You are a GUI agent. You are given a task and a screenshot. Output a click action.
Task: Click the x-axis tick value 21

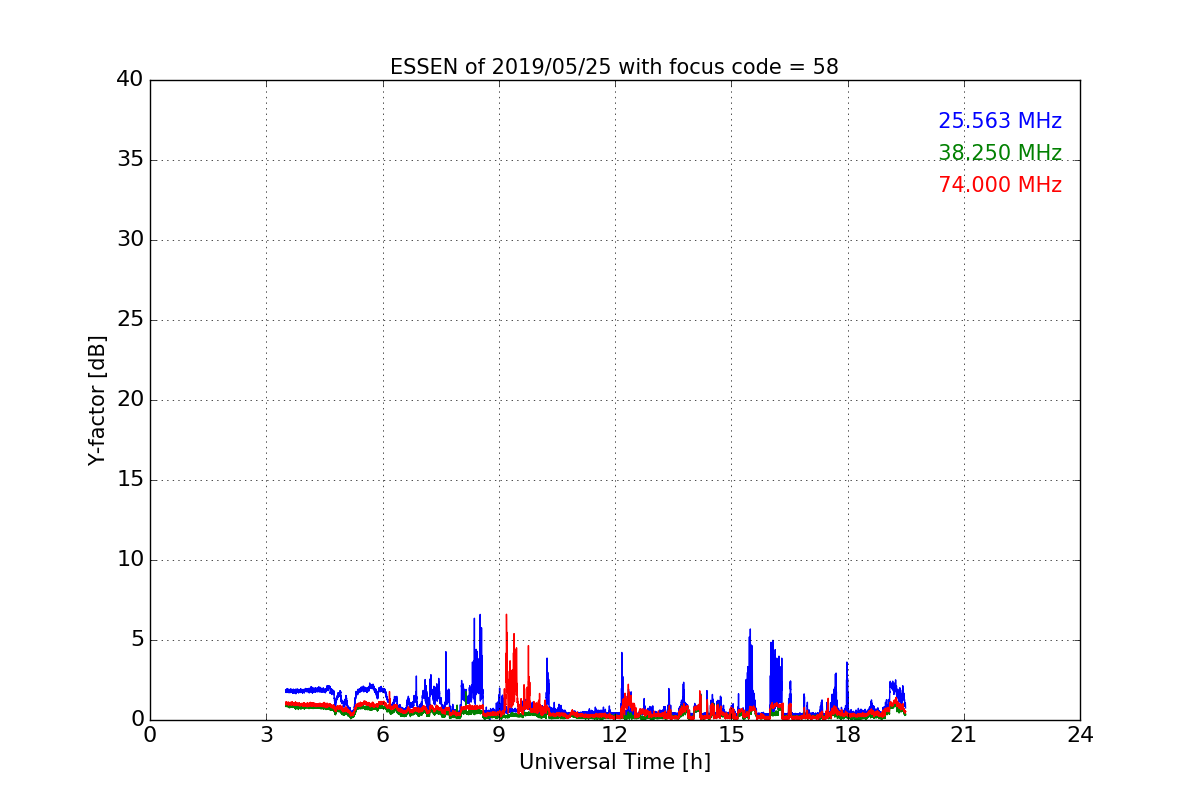tap(964, 735)
